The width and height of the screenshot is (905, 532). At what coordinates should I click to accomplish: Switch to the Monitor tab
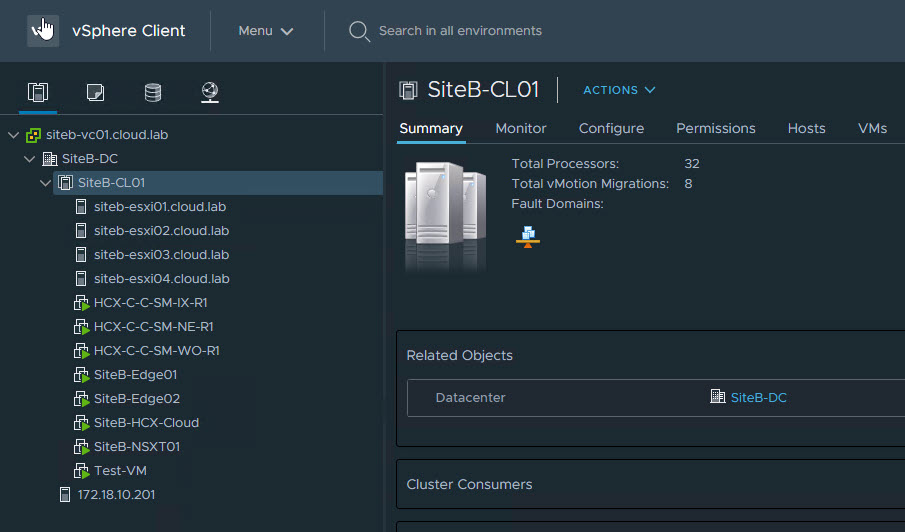click(x=520, y=128)
